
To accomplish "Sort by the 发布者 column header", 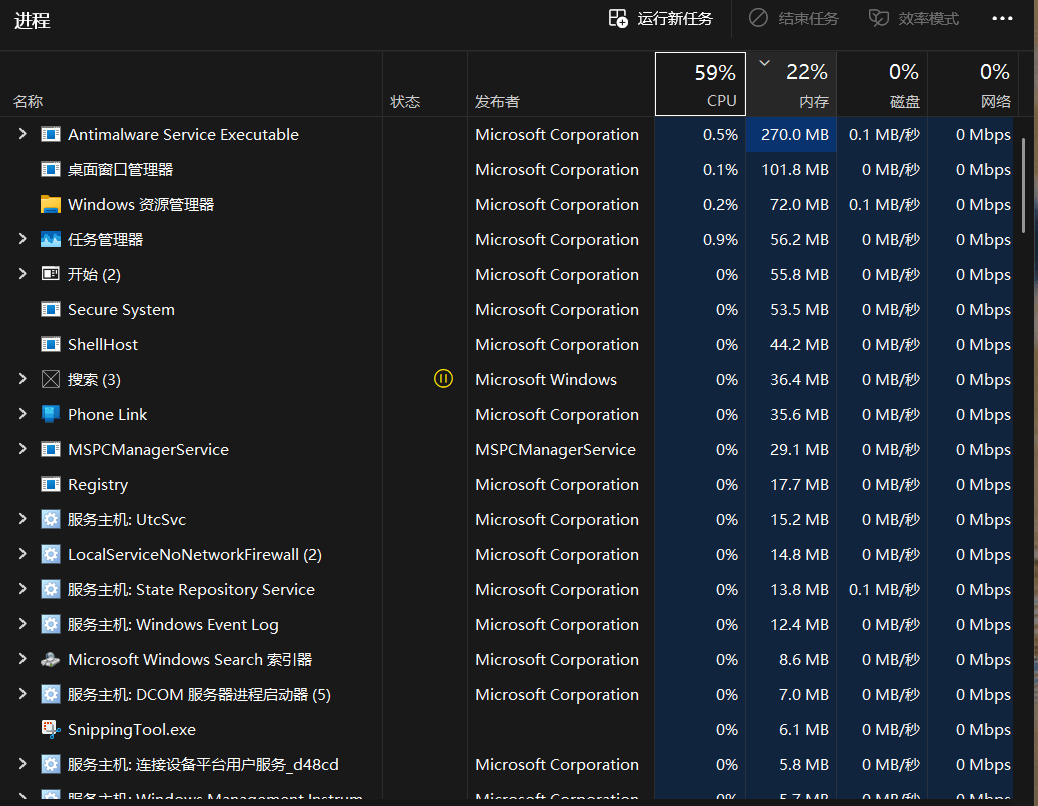I will (x=561, y=84).
